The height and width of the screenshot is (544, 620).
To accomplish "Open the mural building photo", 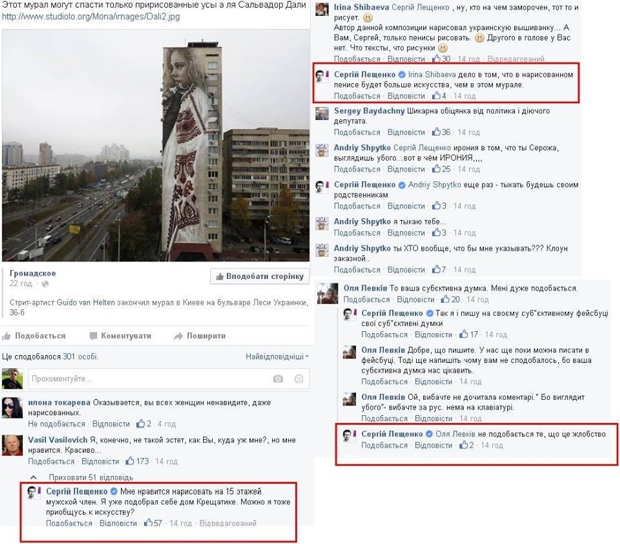I will pyautogui.click(x=156, y=145).
